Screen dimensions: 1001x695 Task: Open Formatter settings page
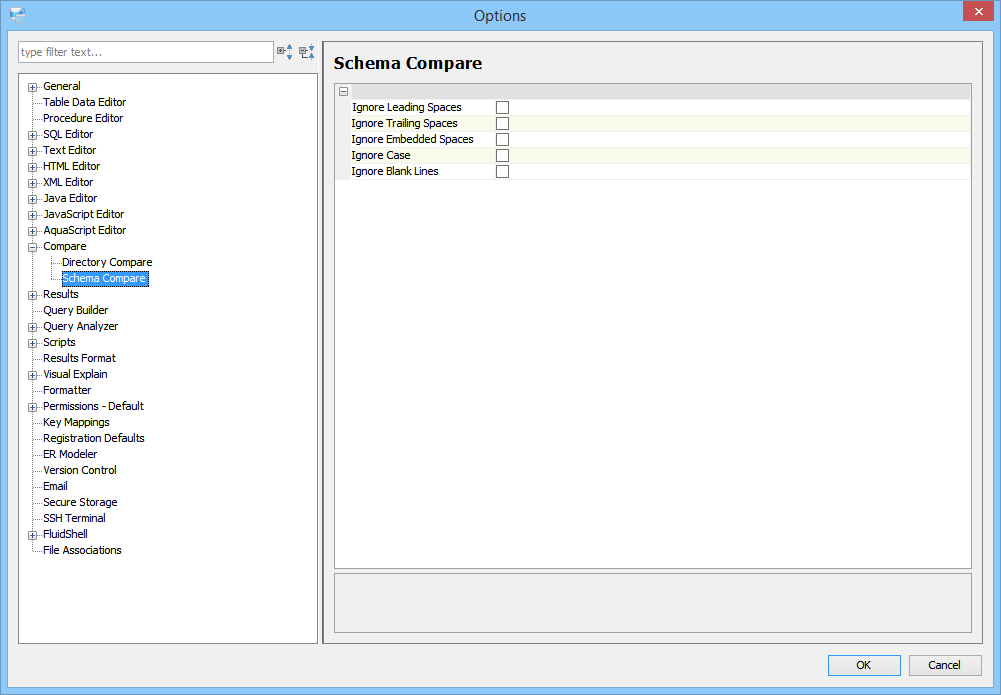(x=67, y=390)
